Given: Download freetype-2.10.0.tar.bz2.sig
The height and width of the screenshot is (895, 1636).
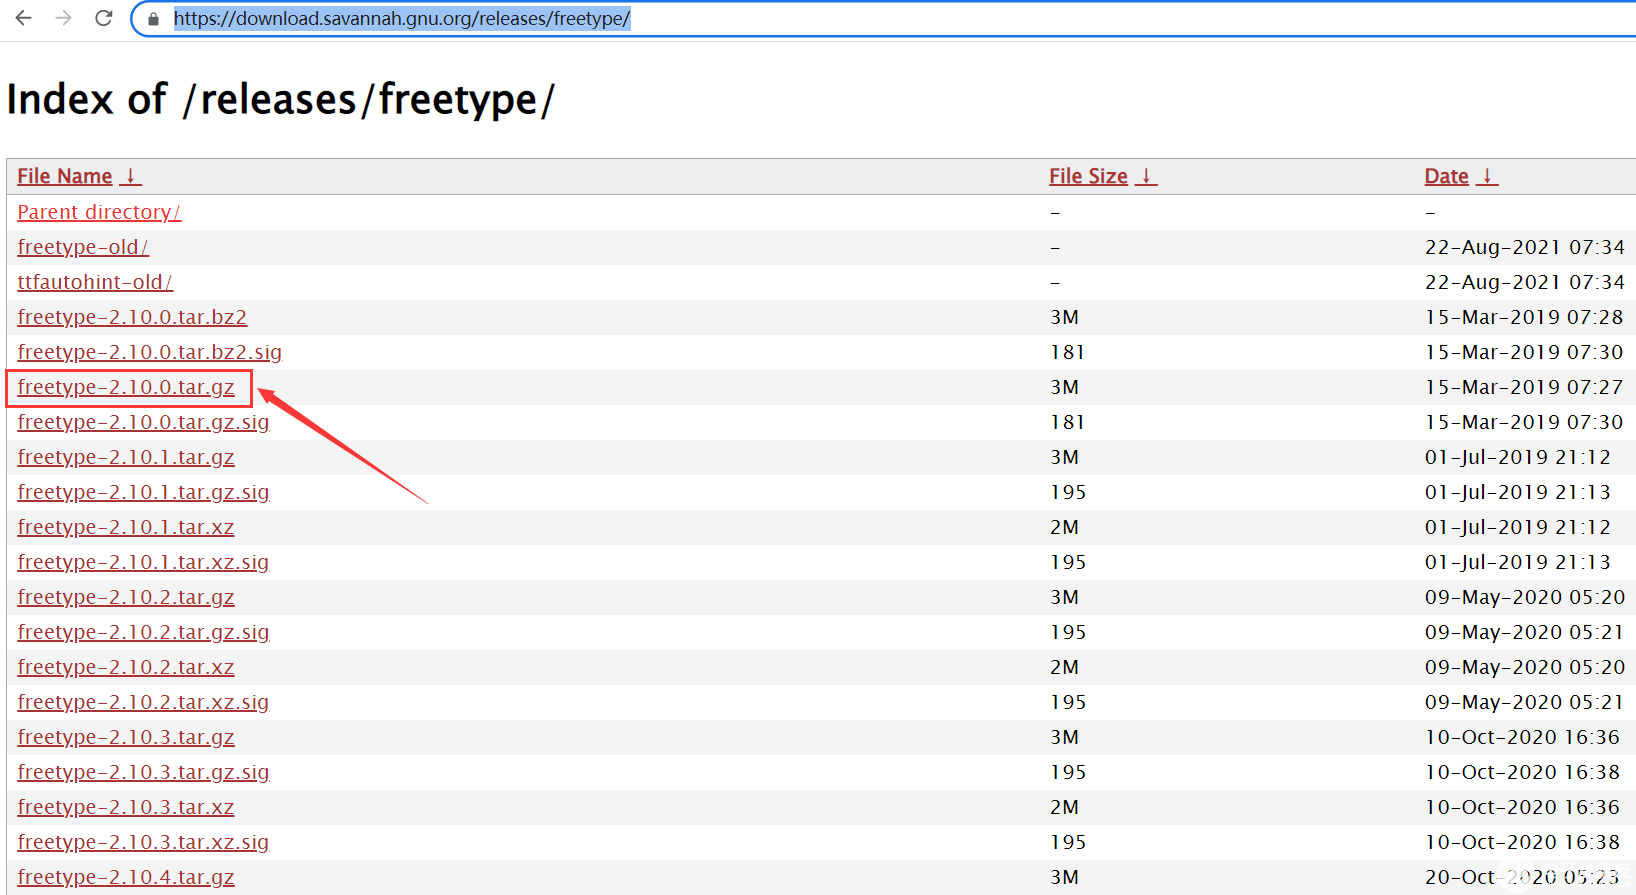Looking at the screenshot, I should (x=149, y=352).
